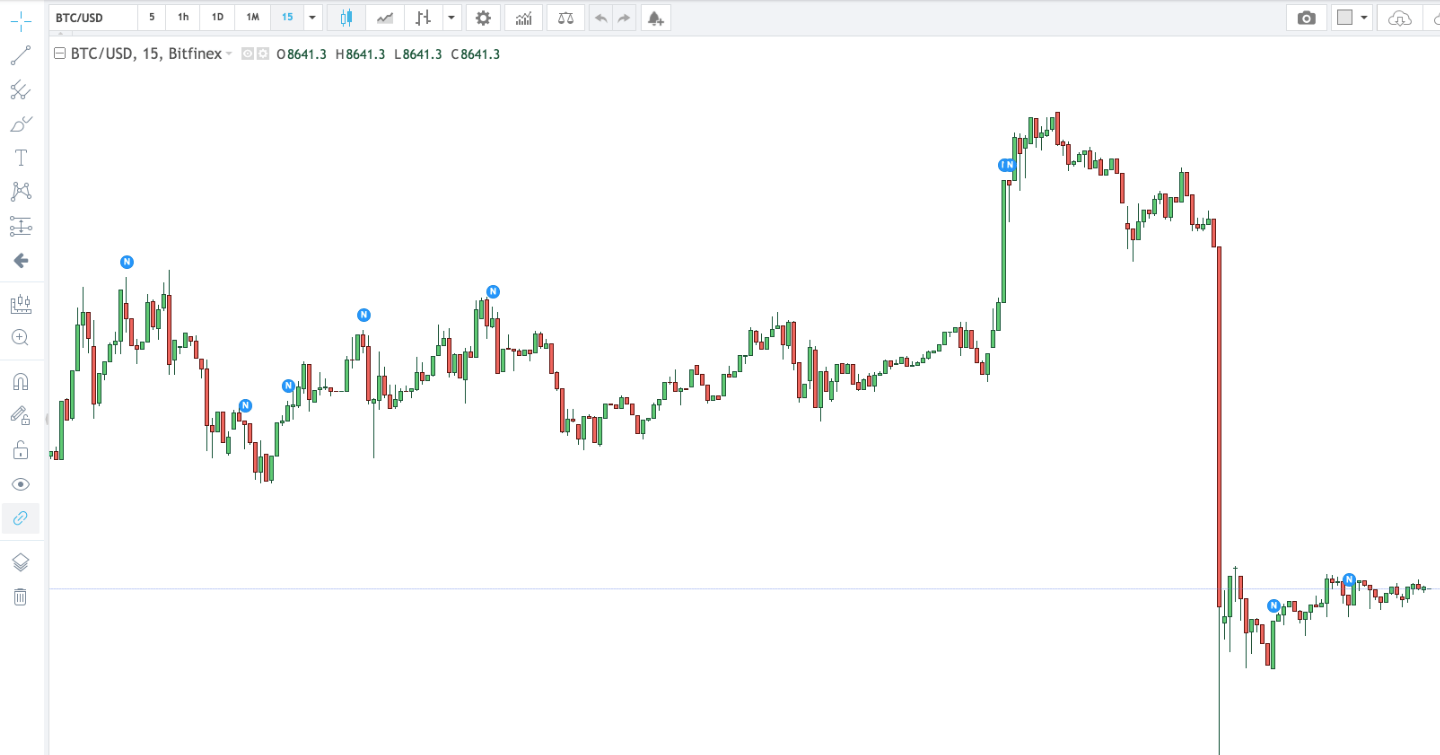Click the low value 'L8641.3'
The image size is (1440, 755).
click(x=418, y=54)
